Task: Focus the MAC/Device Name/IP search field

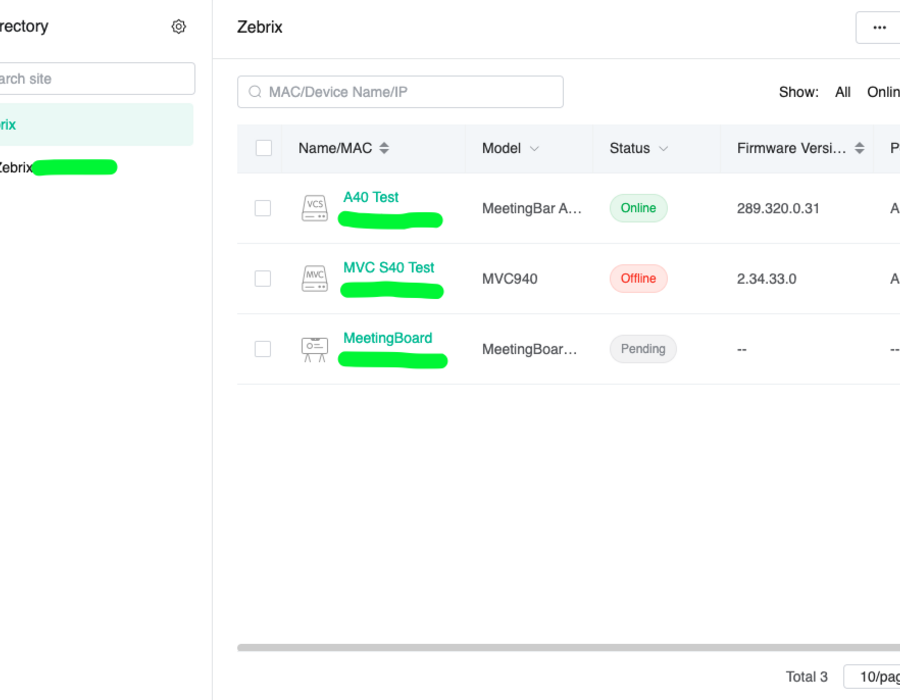Action: pos(400,92)
